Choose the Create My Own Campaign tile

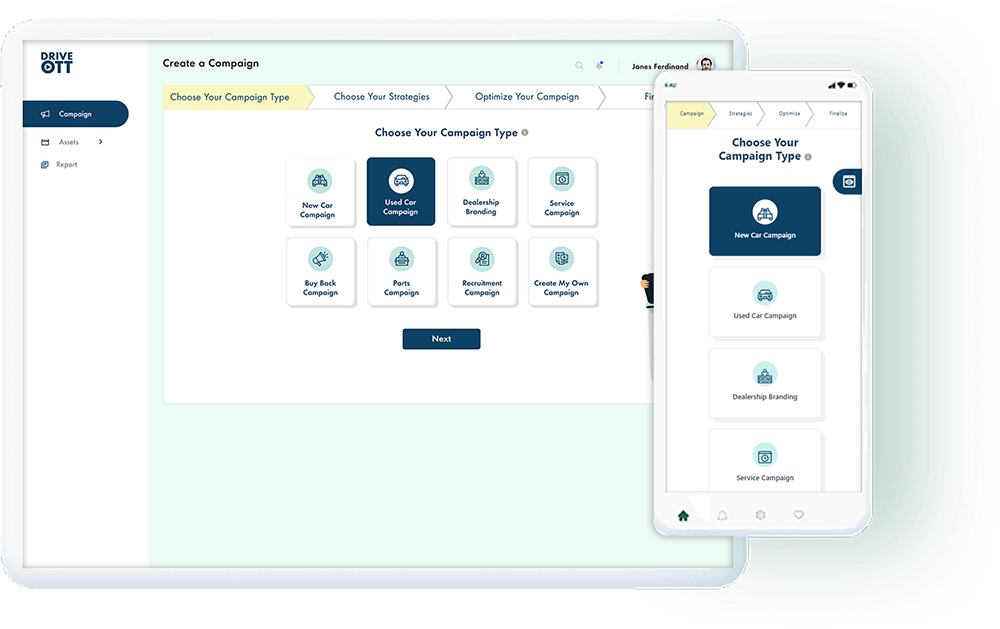561,271
